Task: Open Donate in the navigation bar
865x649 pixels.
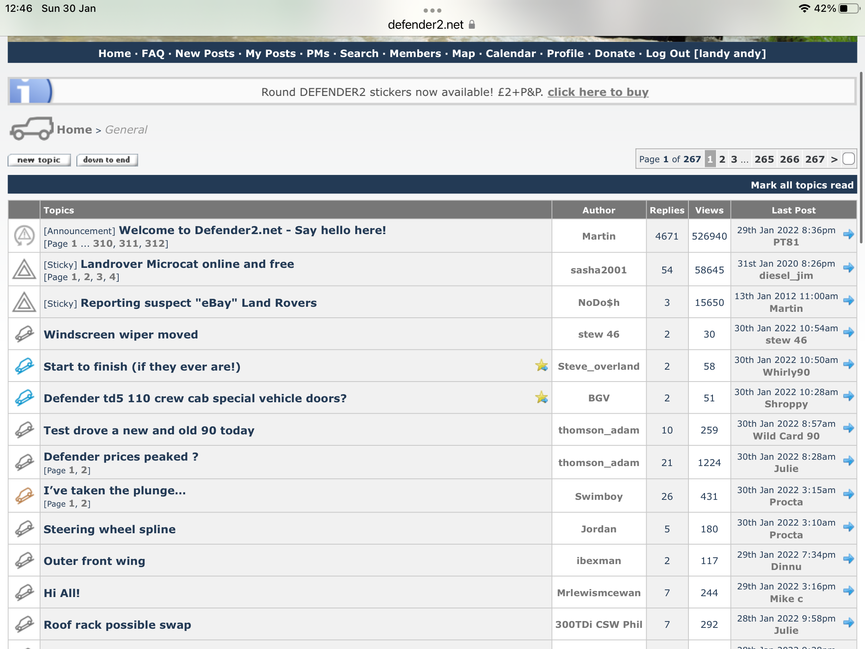Action: click(x=615, y=54)
